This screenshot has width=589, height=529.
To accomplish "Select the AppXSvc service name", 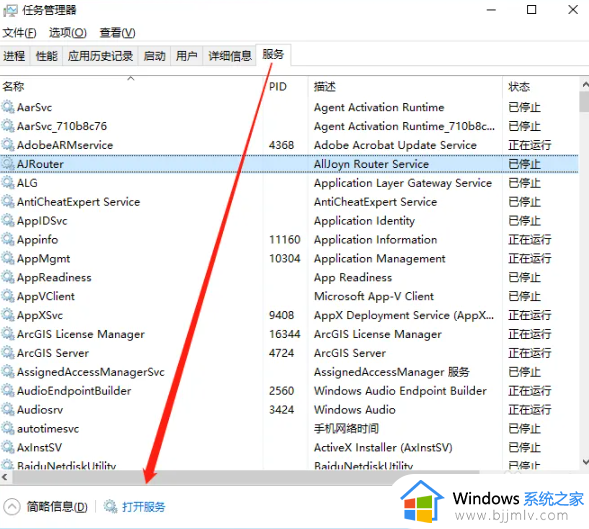I will 39,315.
